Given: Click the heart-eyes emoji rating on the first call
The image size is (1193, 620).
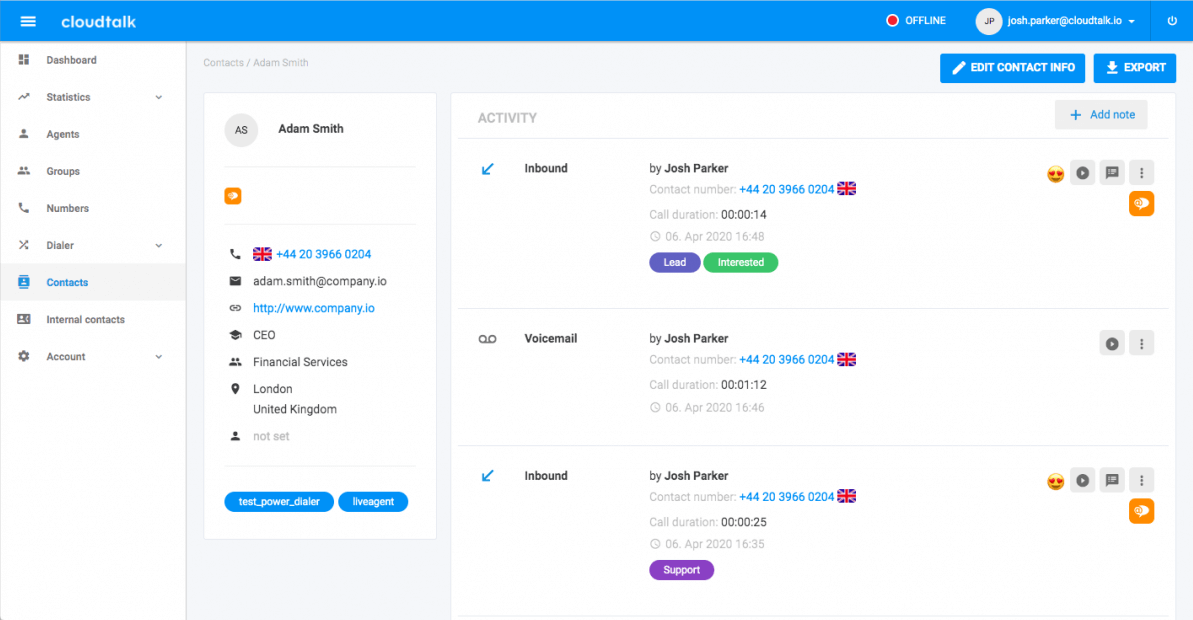Looking at the screenshot, I should tap(1055, 172).
